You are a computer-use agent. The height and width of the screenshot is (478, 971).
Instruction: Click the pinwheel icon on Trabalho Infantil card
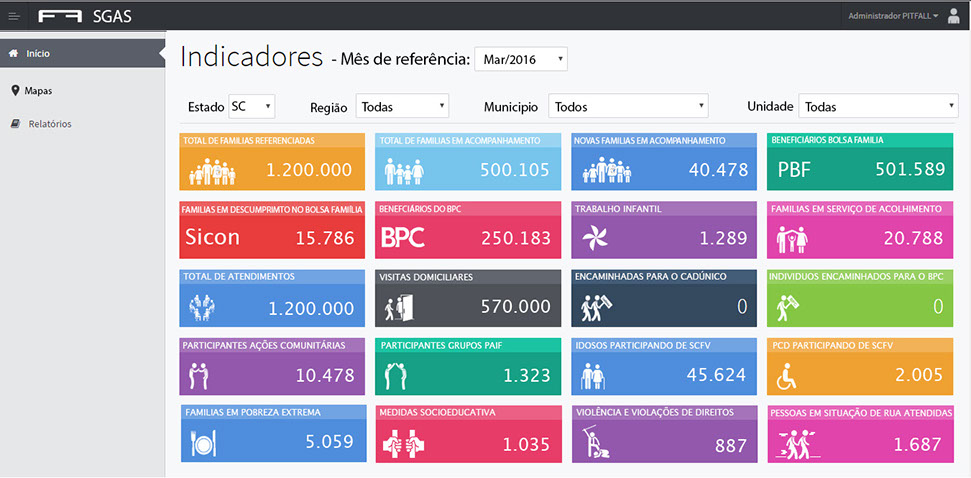tap(596, 238)
